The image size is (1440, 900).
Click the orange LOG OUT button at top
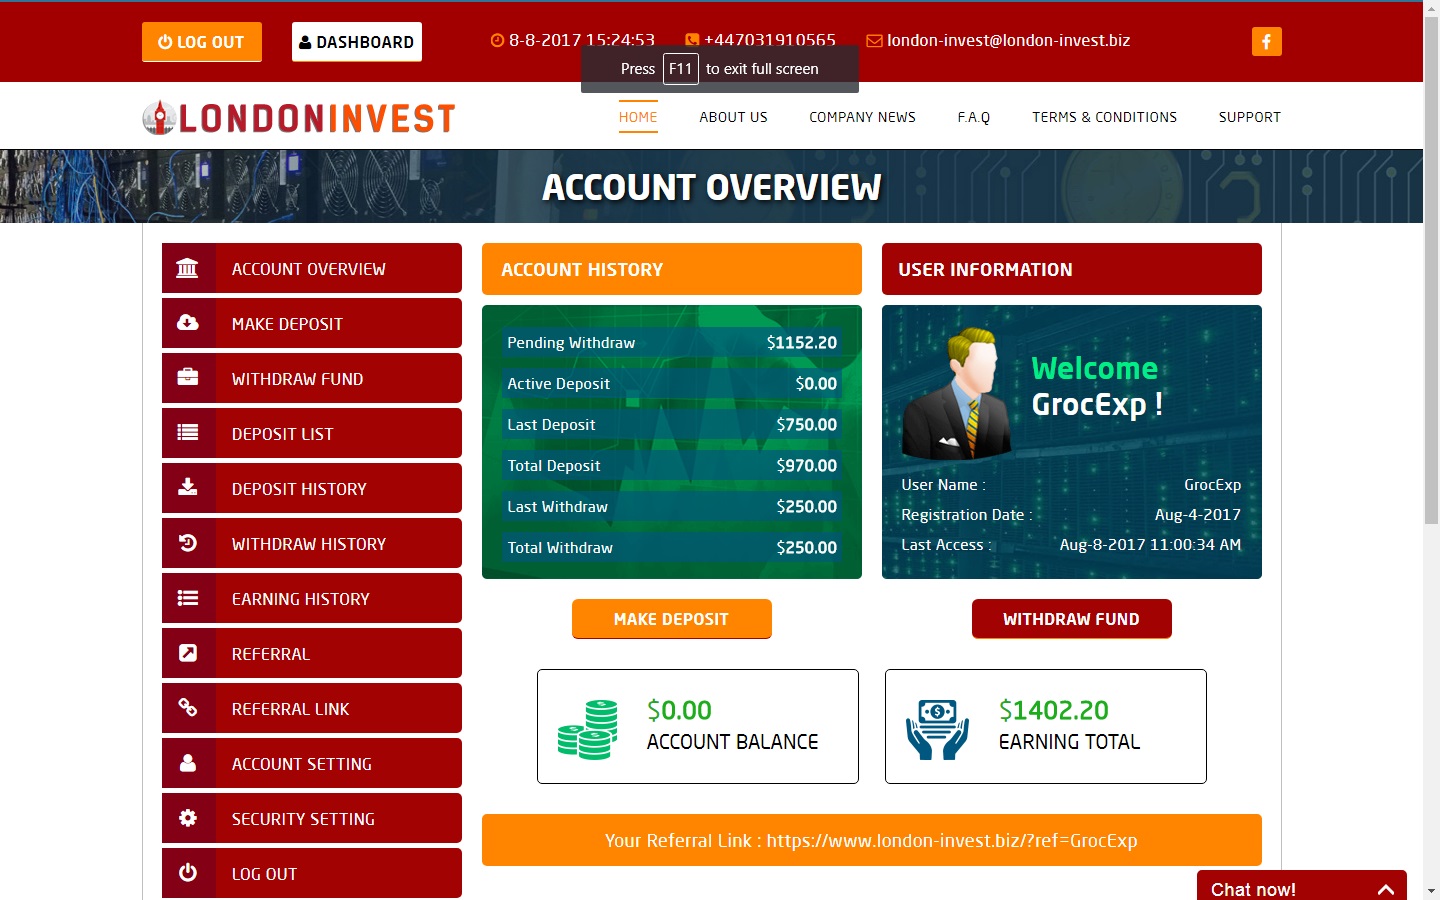[x=202, y=42]
